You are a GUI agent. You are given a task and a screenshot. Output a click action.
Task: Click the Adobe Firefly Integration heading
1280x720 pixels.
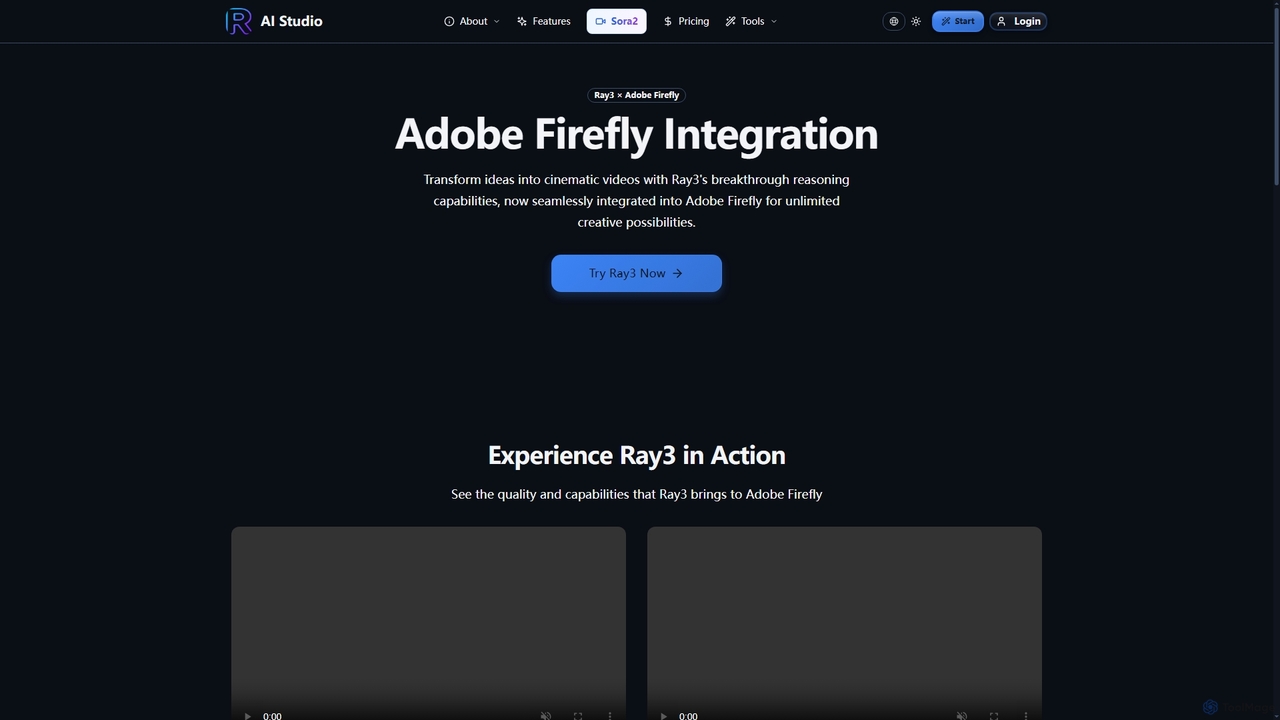[x=636, y=134]
